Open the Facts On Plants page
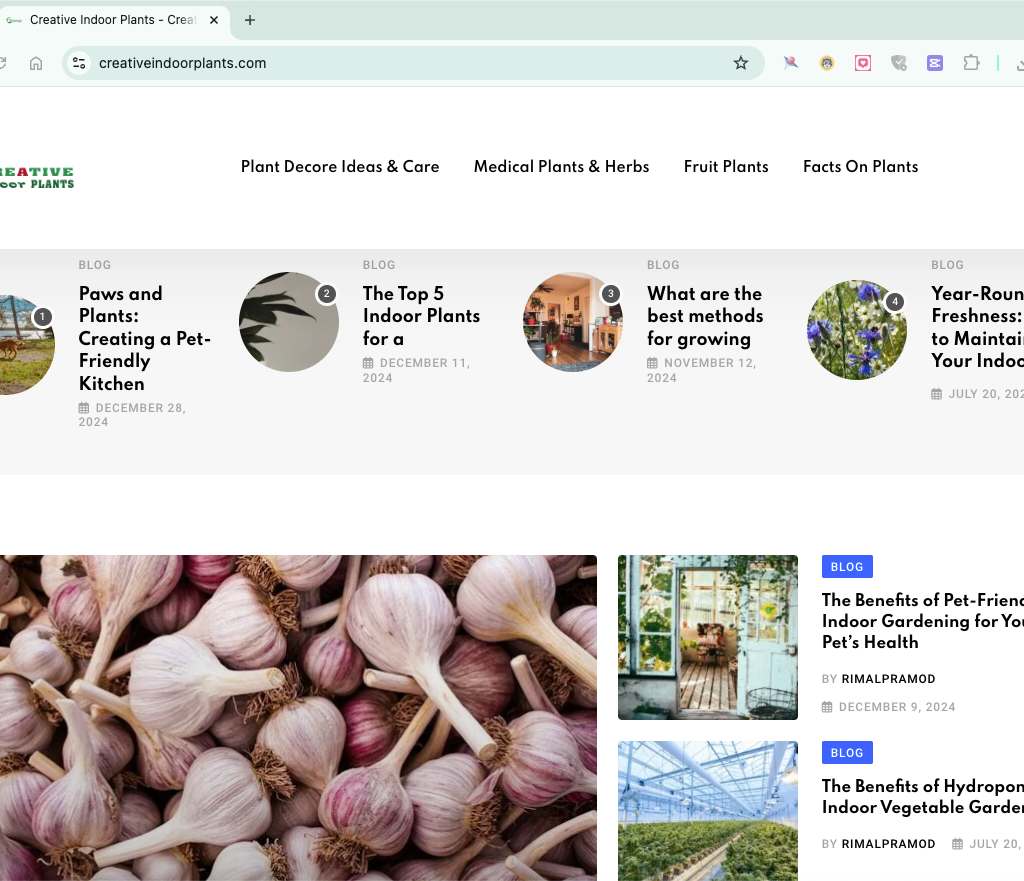The height and width of the screenshot is (881, 1024). click(x=860, y=167)
